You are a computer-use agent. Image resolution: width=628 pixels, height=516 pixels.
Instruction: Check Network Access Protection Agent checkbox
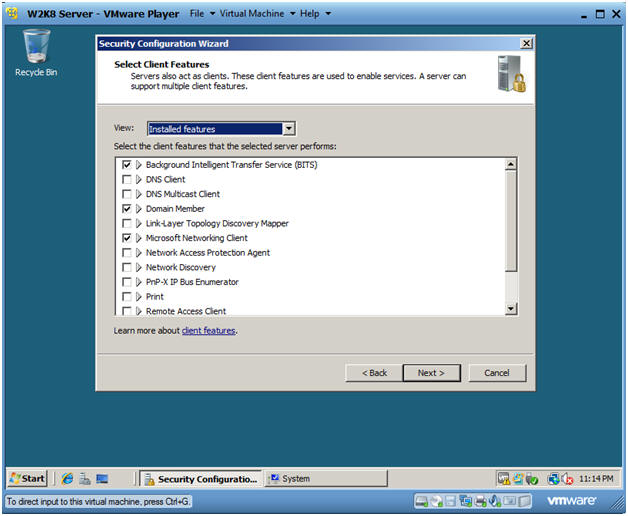(x=127, y=253)
